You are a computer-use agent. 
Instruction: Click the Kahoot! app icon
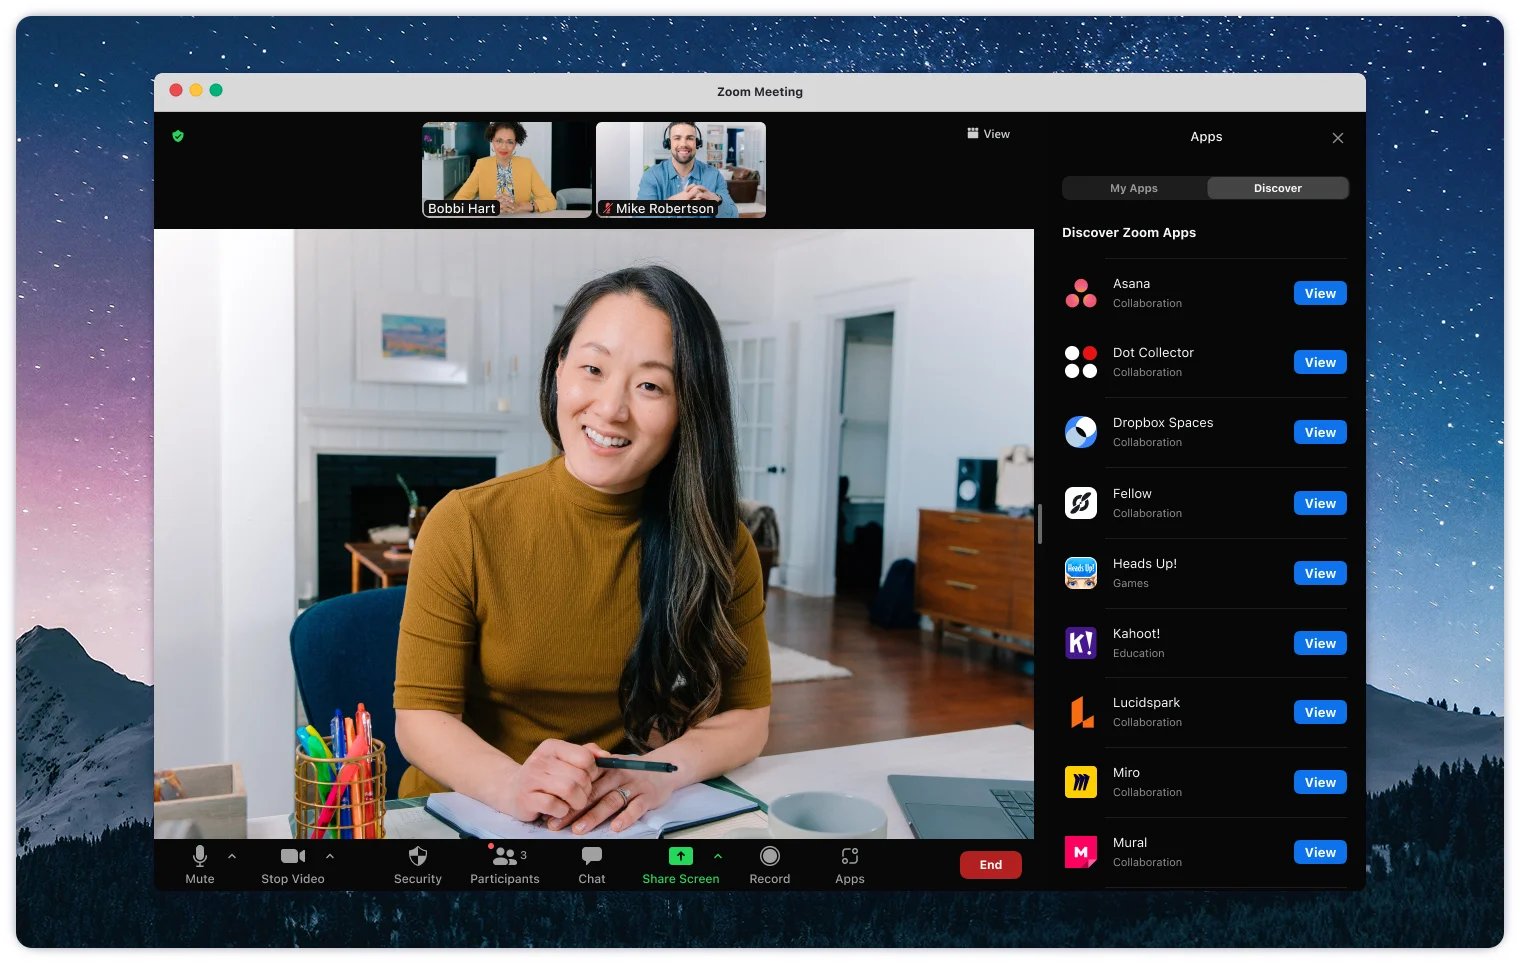[x=1080, y=643]
